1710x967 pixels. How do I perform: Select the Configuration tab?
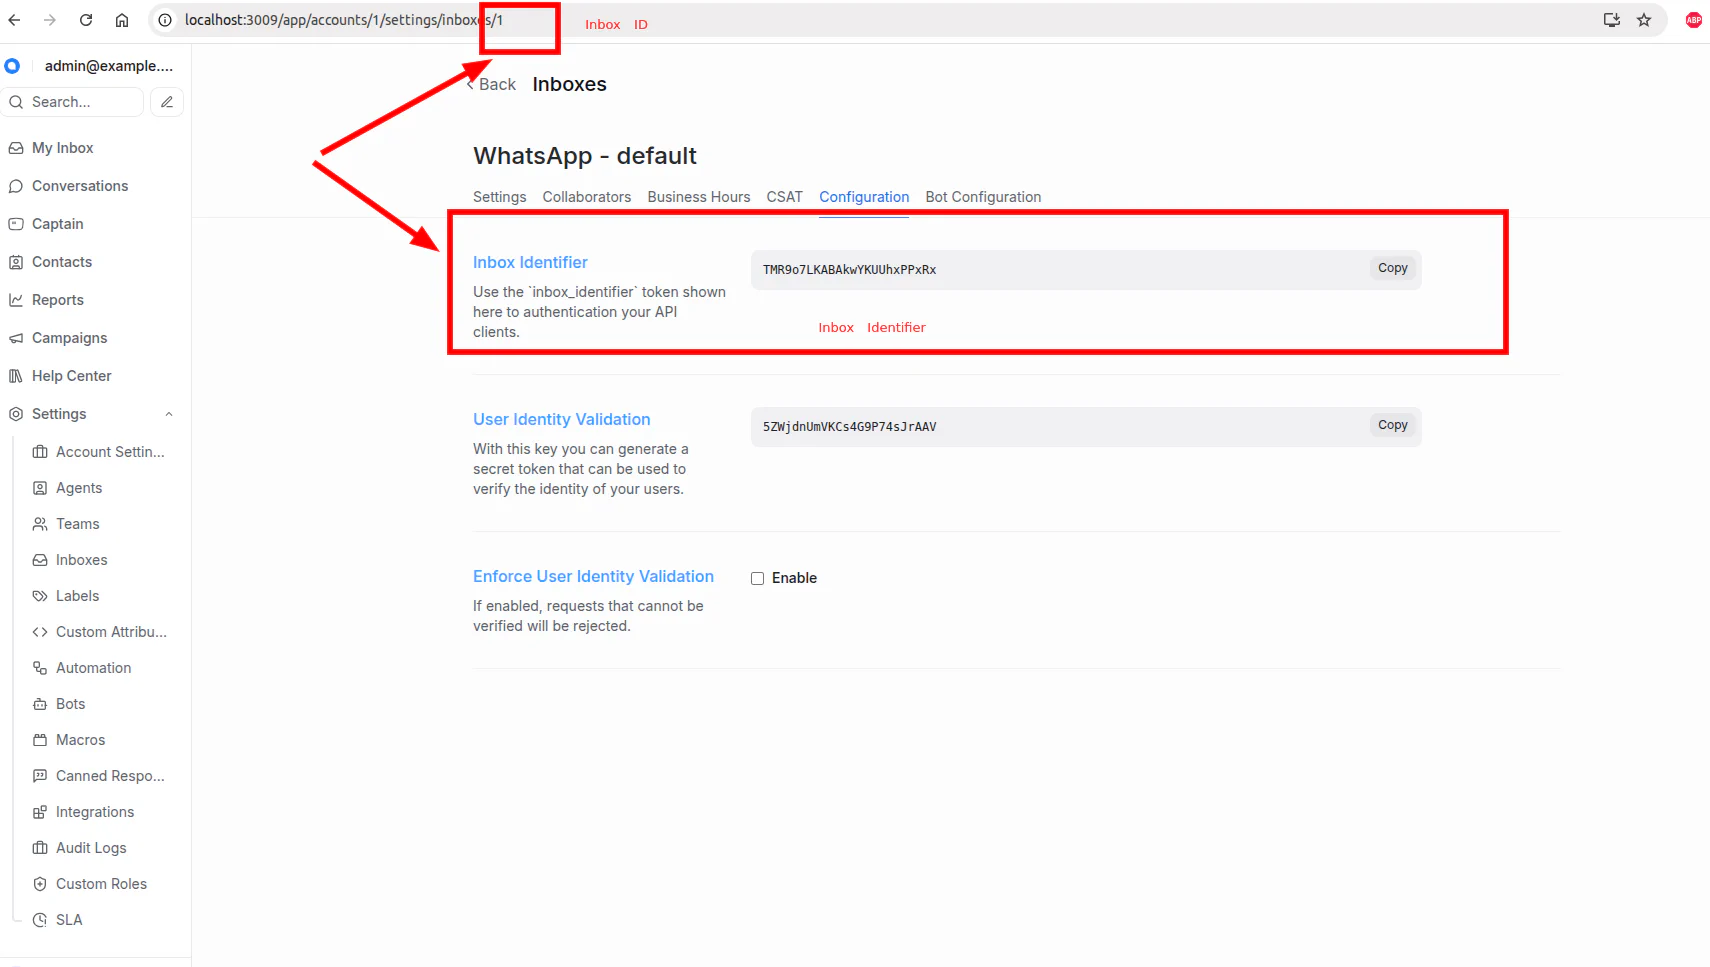point(864,197)
